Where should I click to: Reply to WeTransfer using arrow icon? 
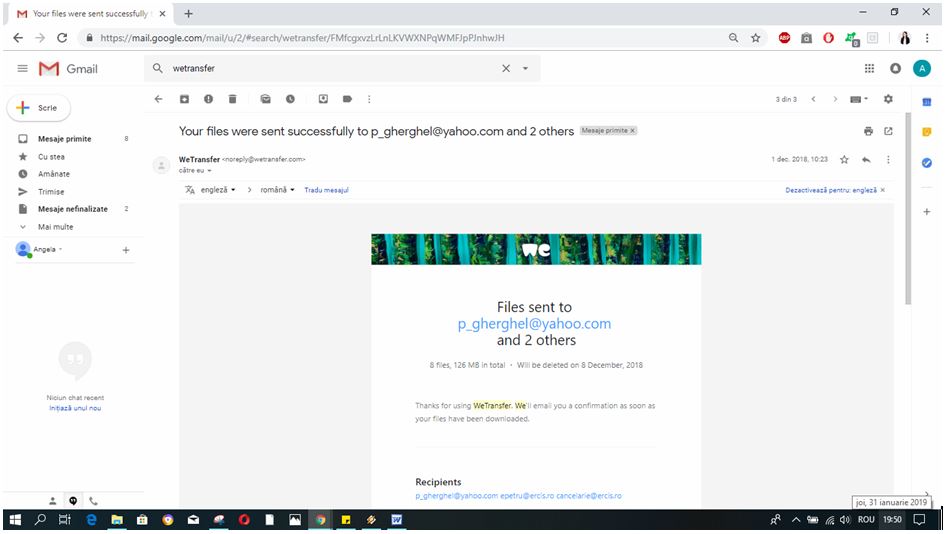(x=866, y=160)
